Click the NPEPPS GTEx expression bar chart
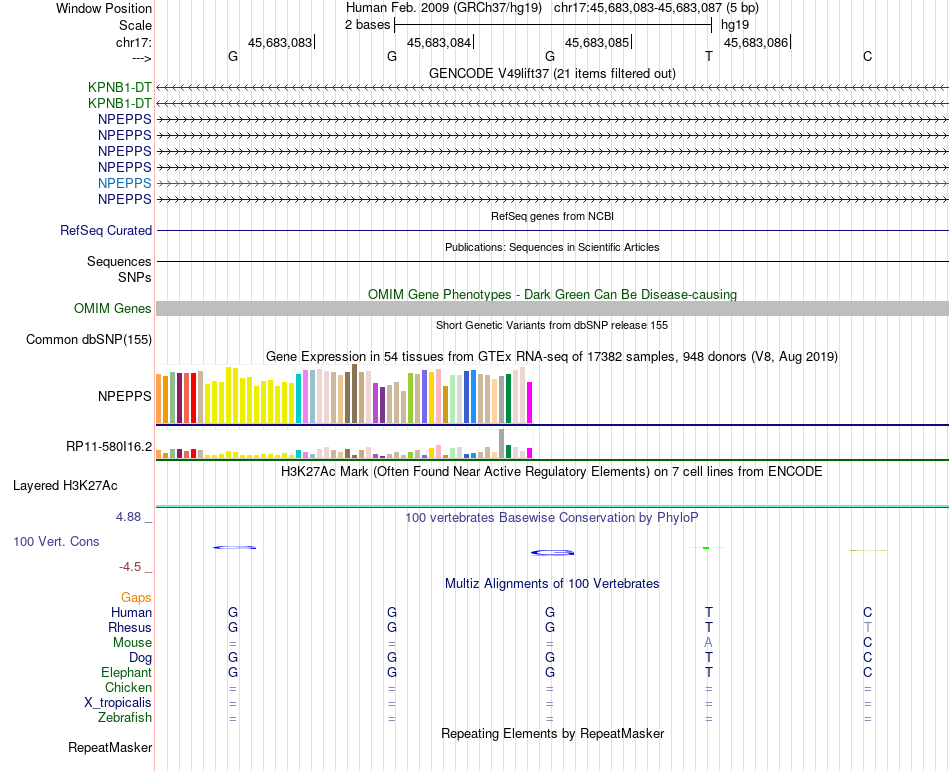This screenshot has height=771, width=950. pos(344,394)
